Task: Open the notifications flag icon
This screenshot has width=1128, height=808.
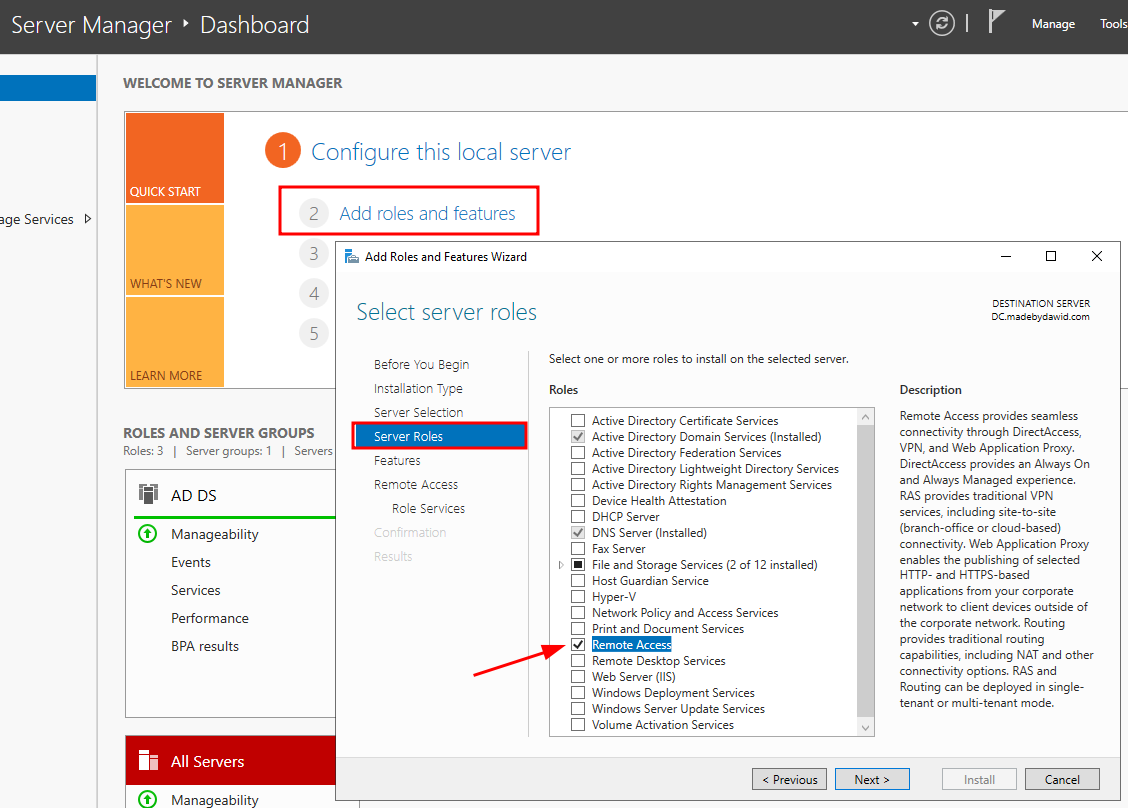Action: point(996,21)
